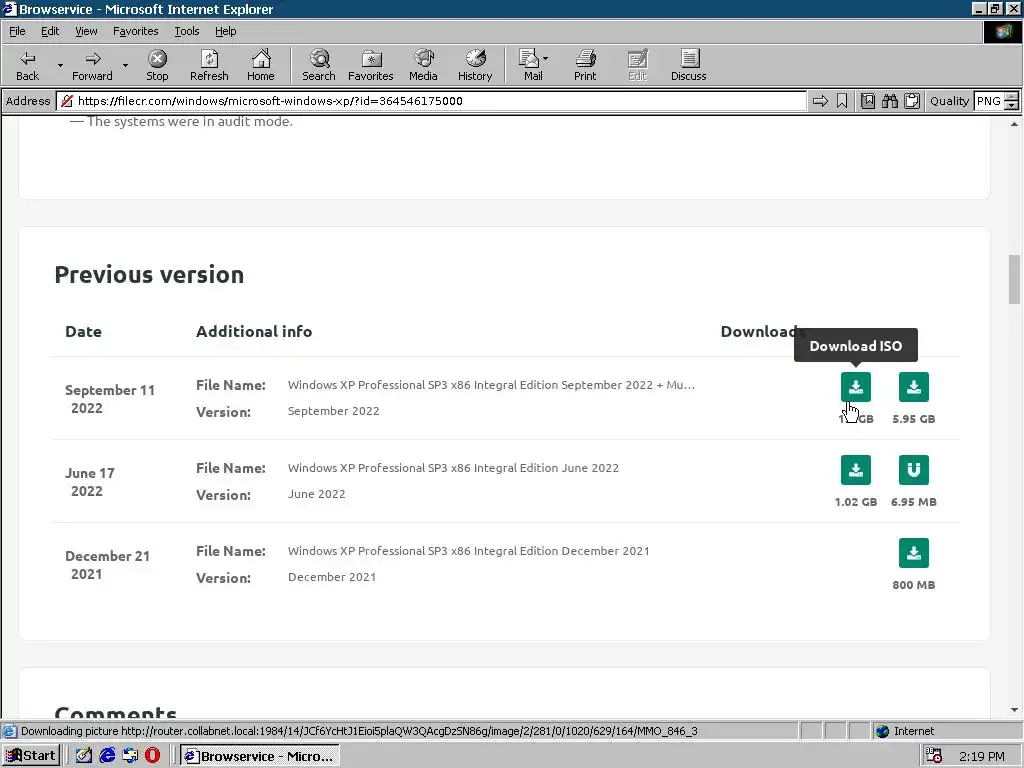Show the History pane

coord(475,65)
